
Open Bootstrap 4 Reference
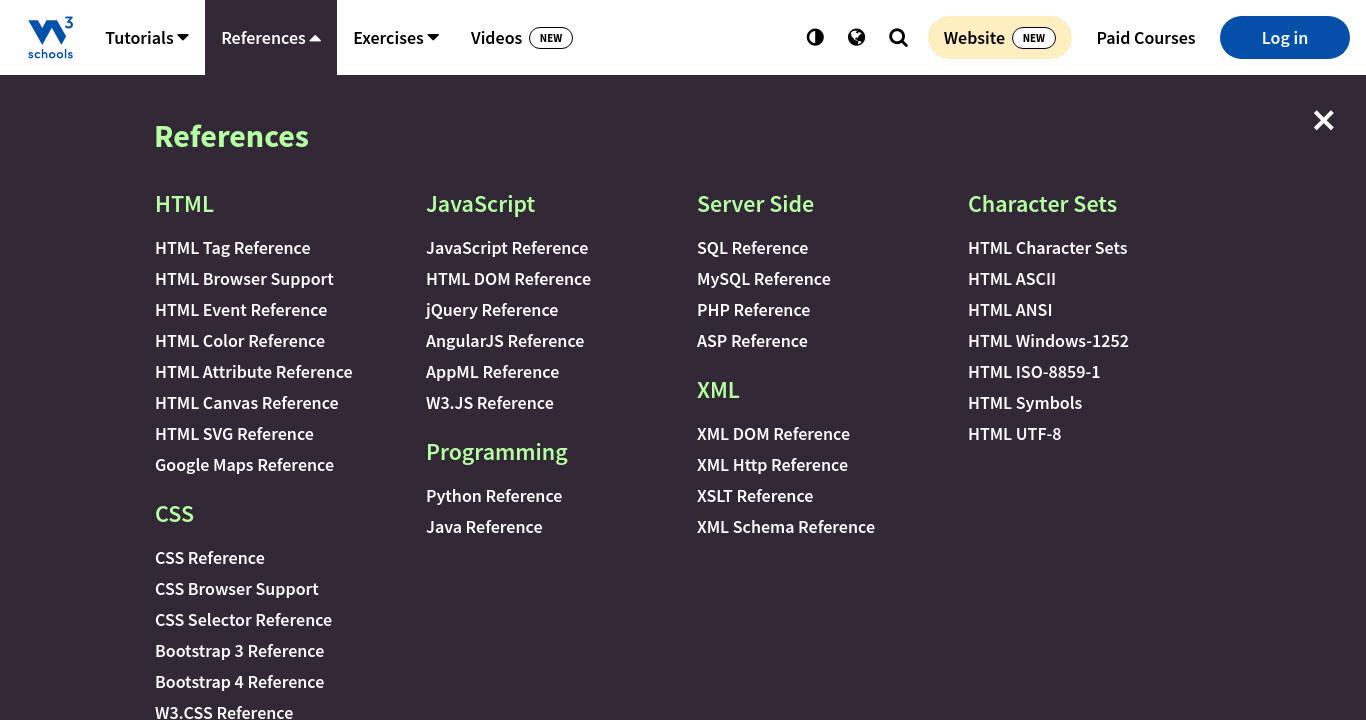click(x=239, y=682)
